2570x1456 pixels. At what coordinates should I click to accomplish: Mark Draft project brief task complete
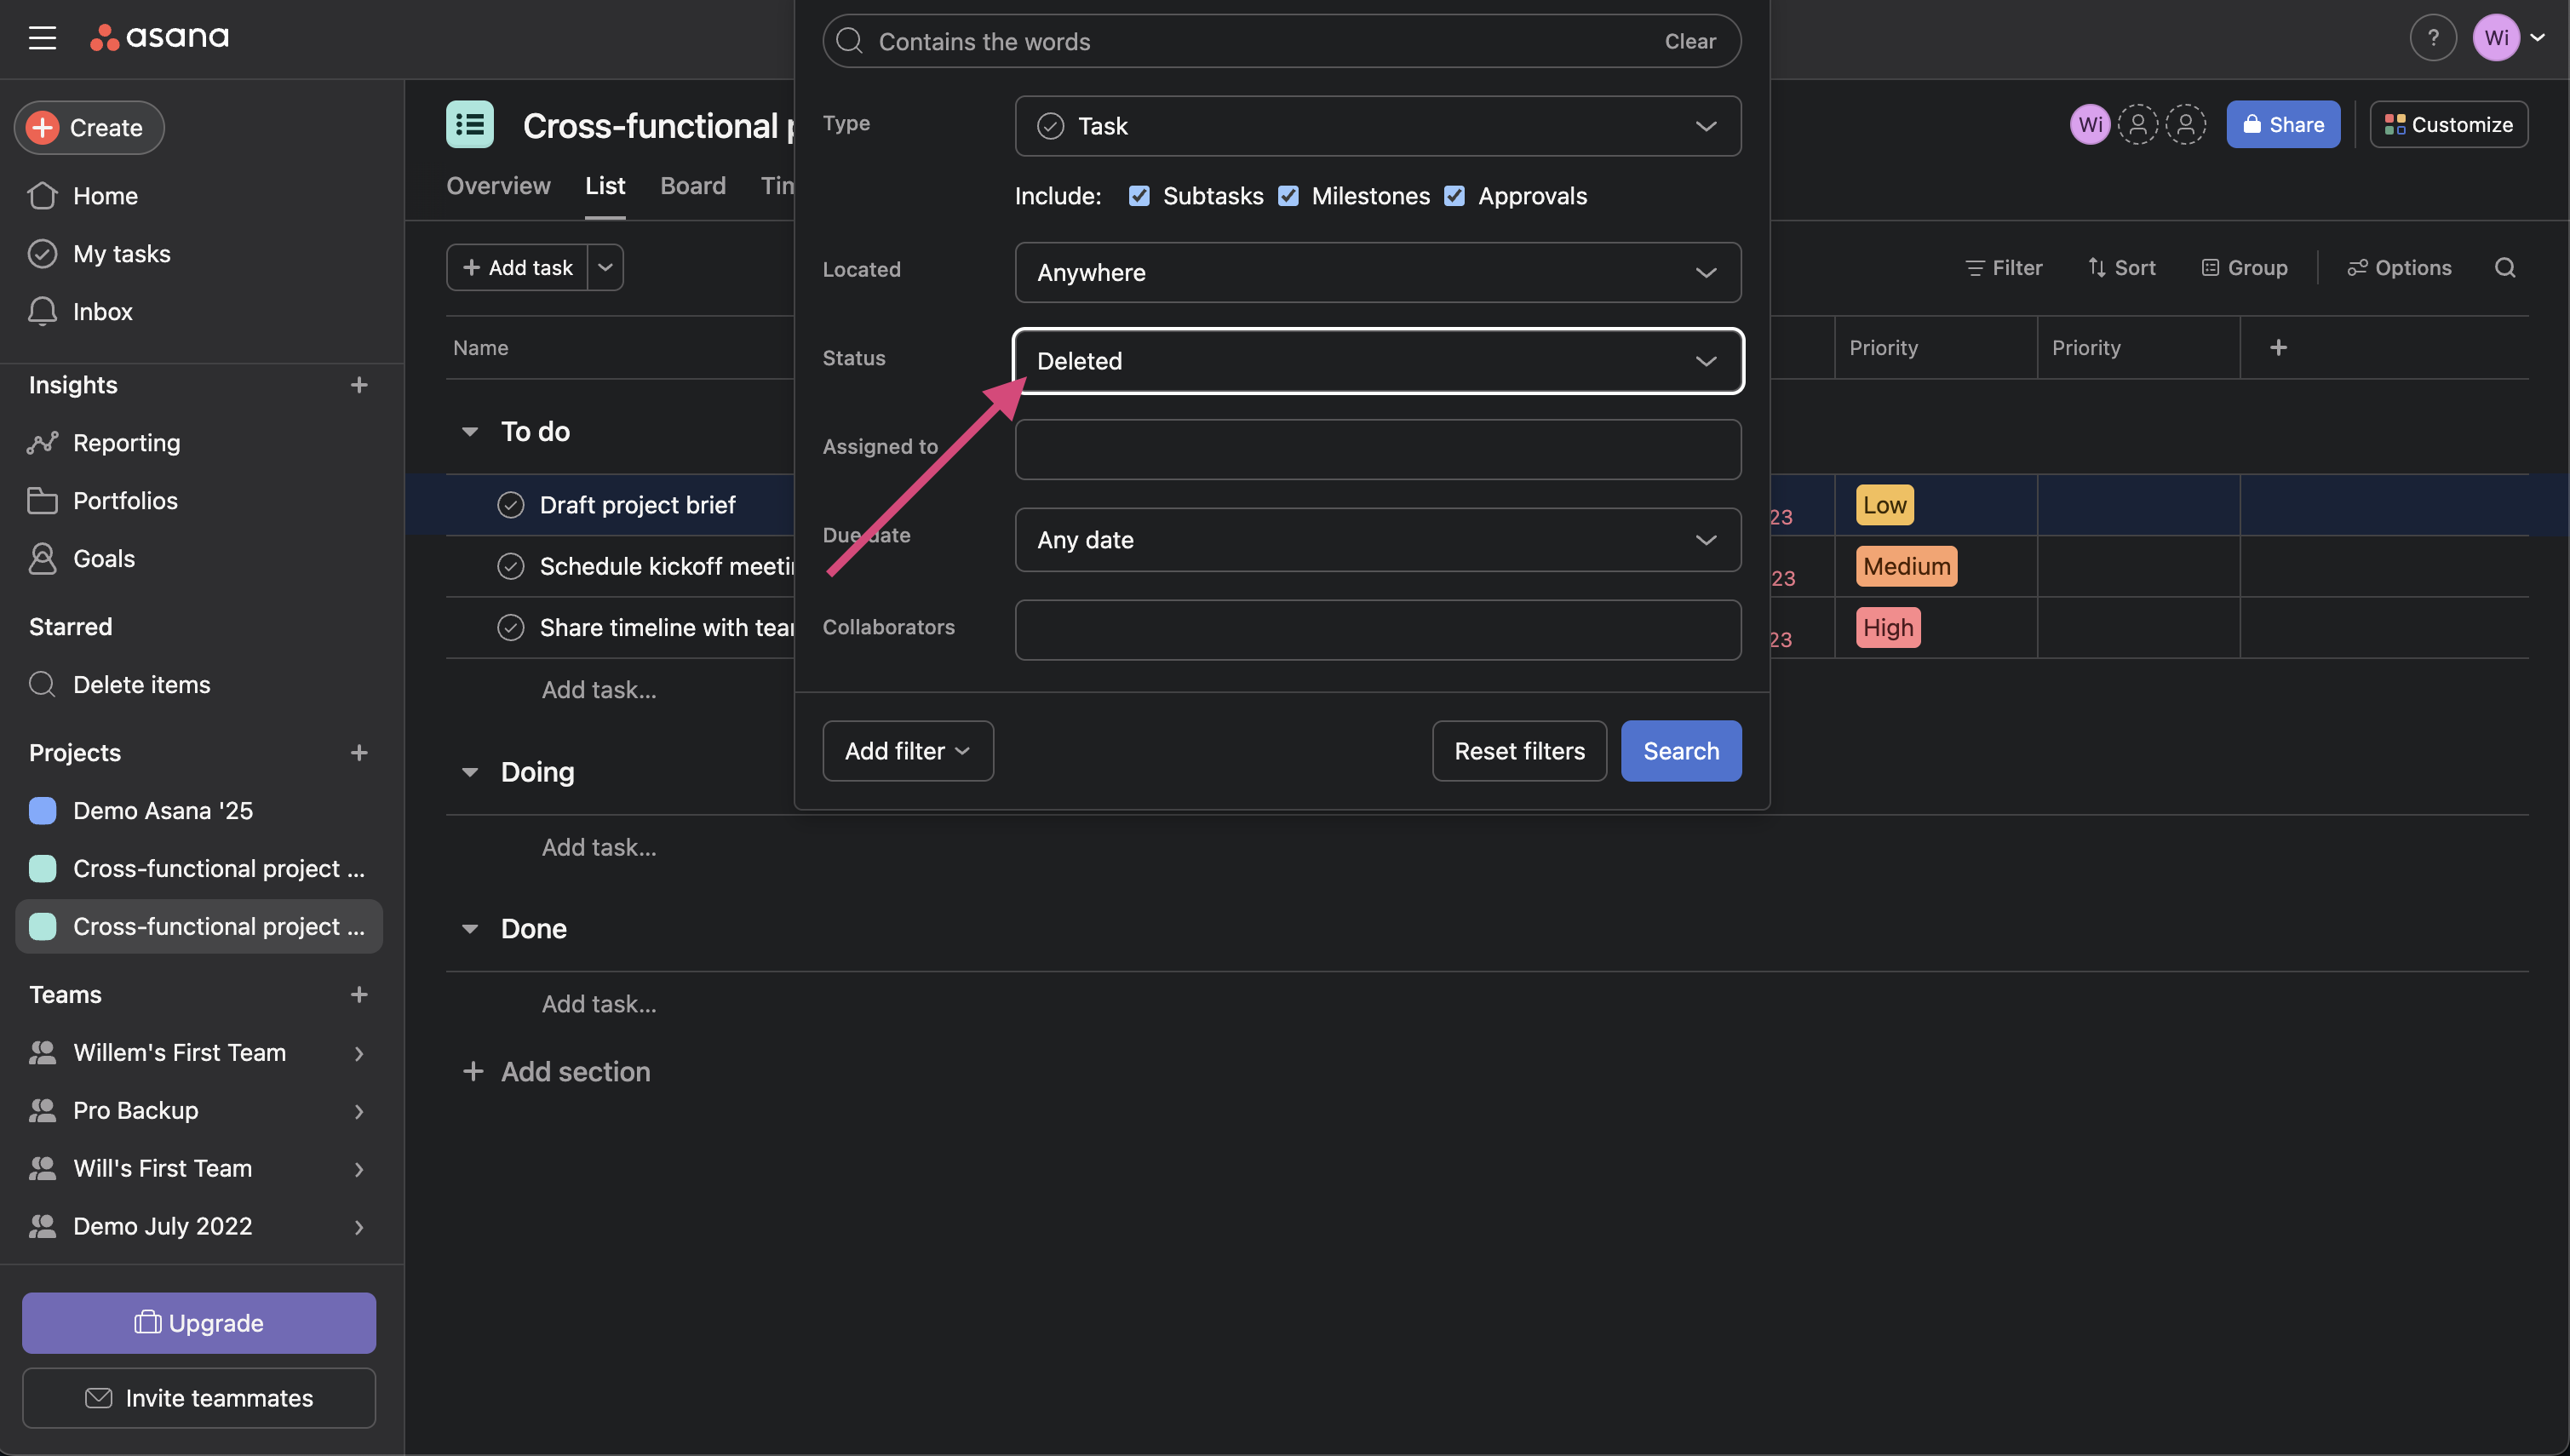(510, 505)
